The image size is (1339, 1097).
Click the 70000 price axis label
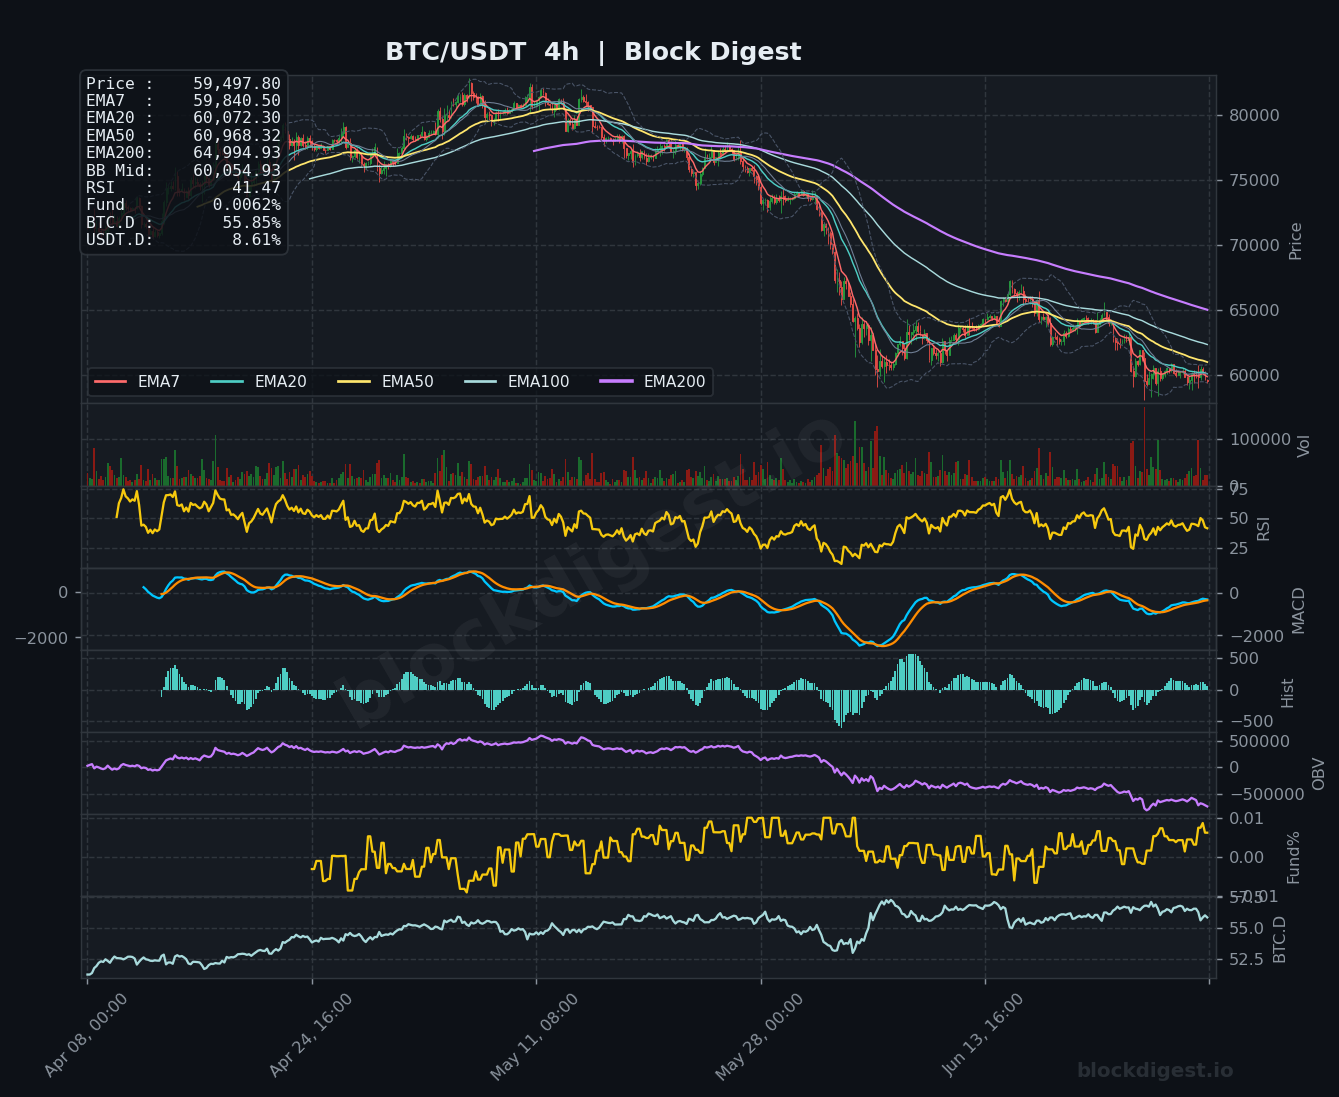click(x=1254, y=245)
